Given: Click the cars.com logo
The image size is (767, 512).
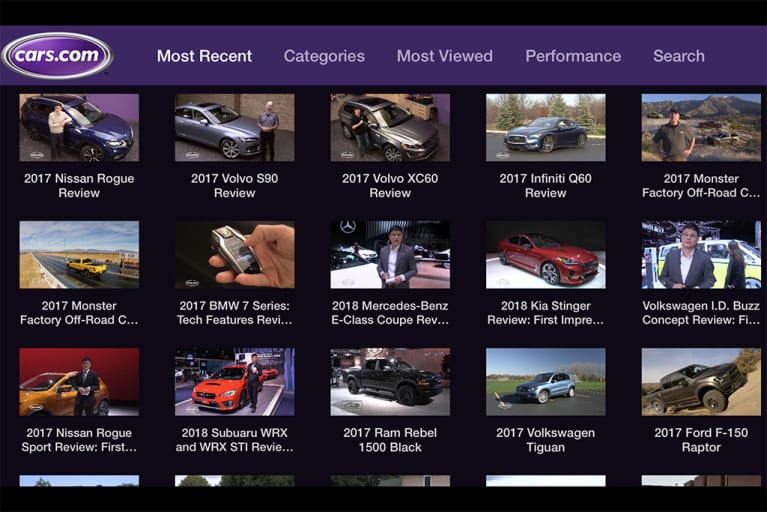Looking at the screenshot, I should [57, 55].
